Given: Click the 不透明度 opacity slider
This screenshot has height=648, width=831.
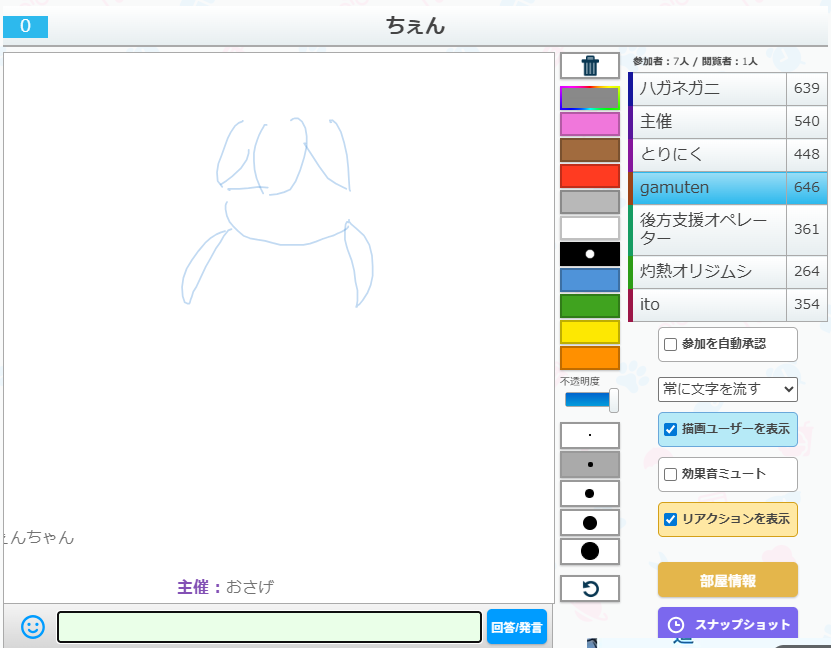Looking at the screenshot, I should pyautogui.click(x=590, y=400).
